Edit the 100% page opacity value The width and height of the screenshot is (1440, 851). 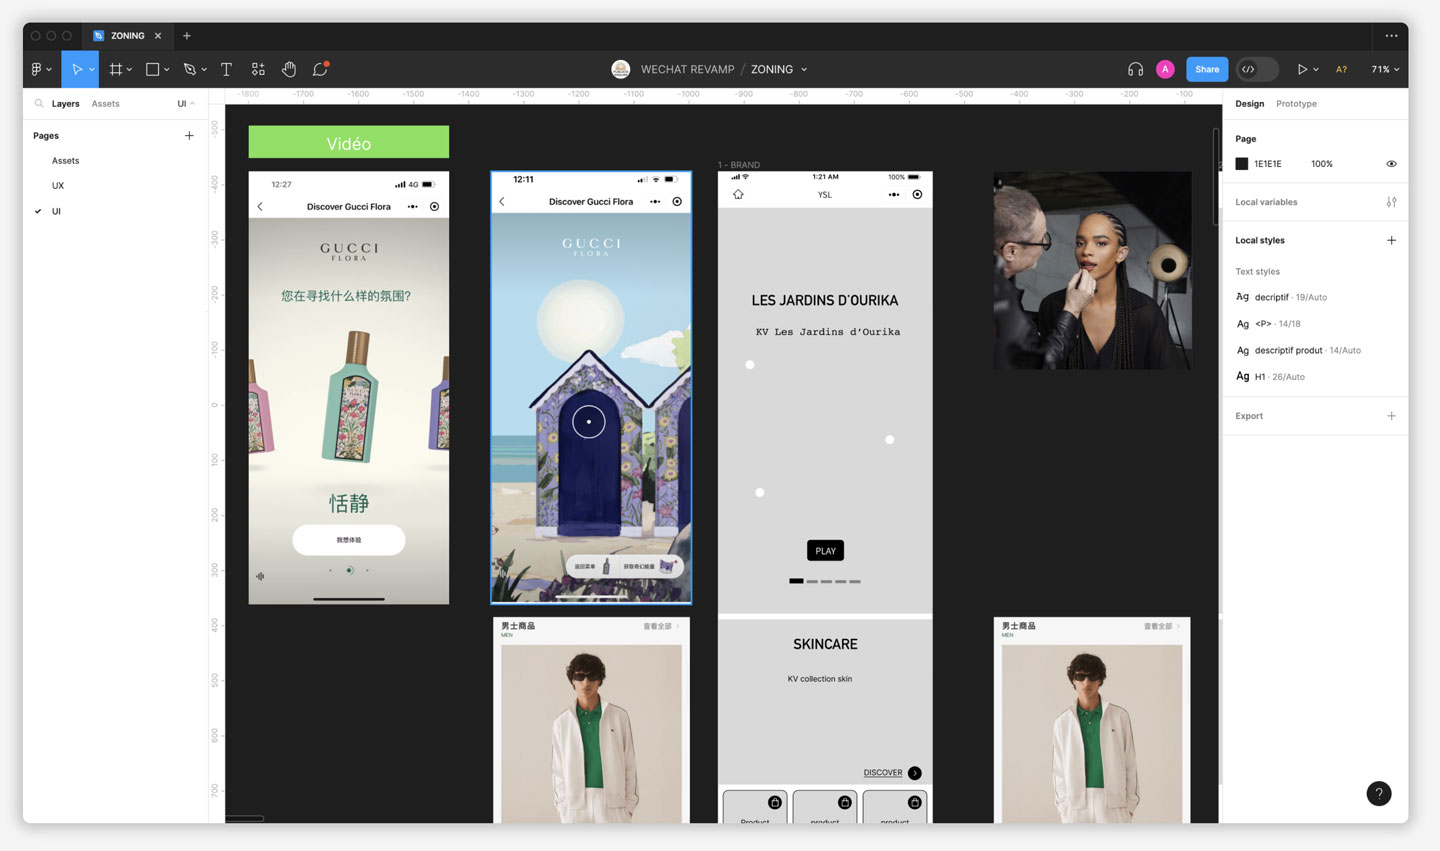coord(1322,164)
